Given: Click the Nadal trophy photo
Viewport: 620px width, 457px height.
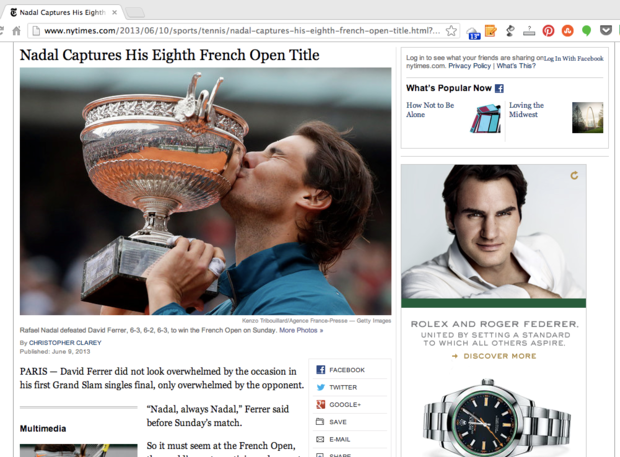Looking at the screenshot, I should (x=206, y=191).
